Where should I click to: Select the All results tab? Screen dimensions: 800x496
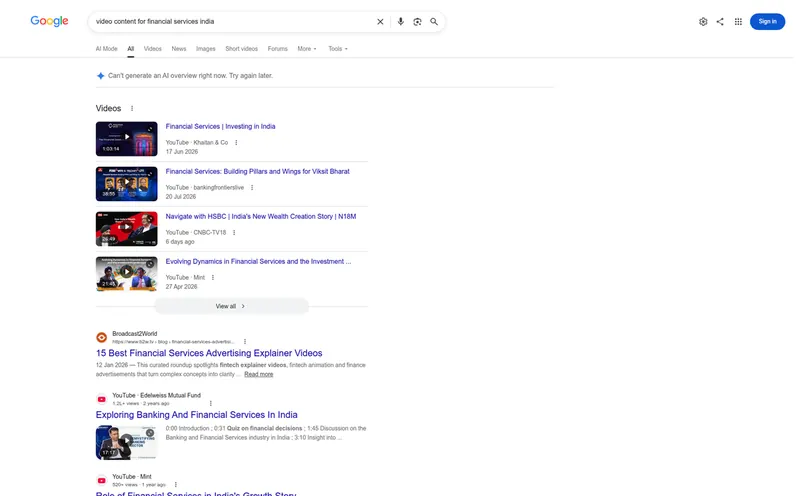click(x=131, y=48)
